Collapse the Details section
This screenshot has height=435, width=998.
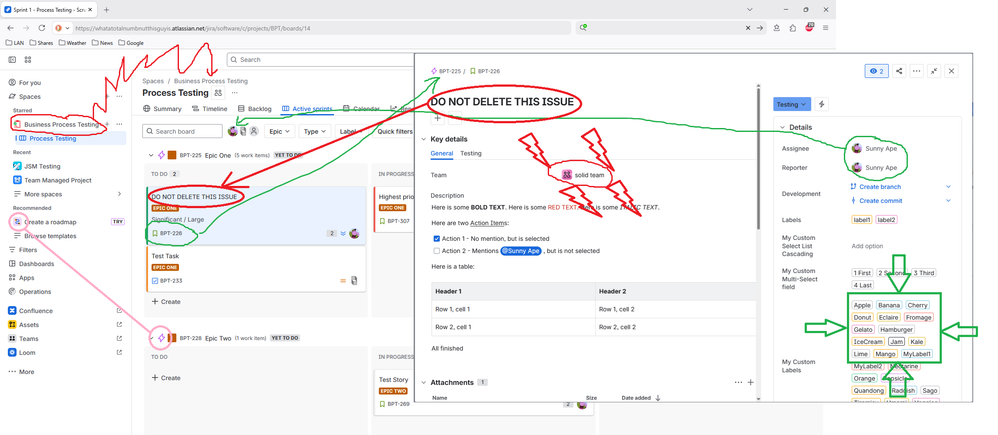783,127
